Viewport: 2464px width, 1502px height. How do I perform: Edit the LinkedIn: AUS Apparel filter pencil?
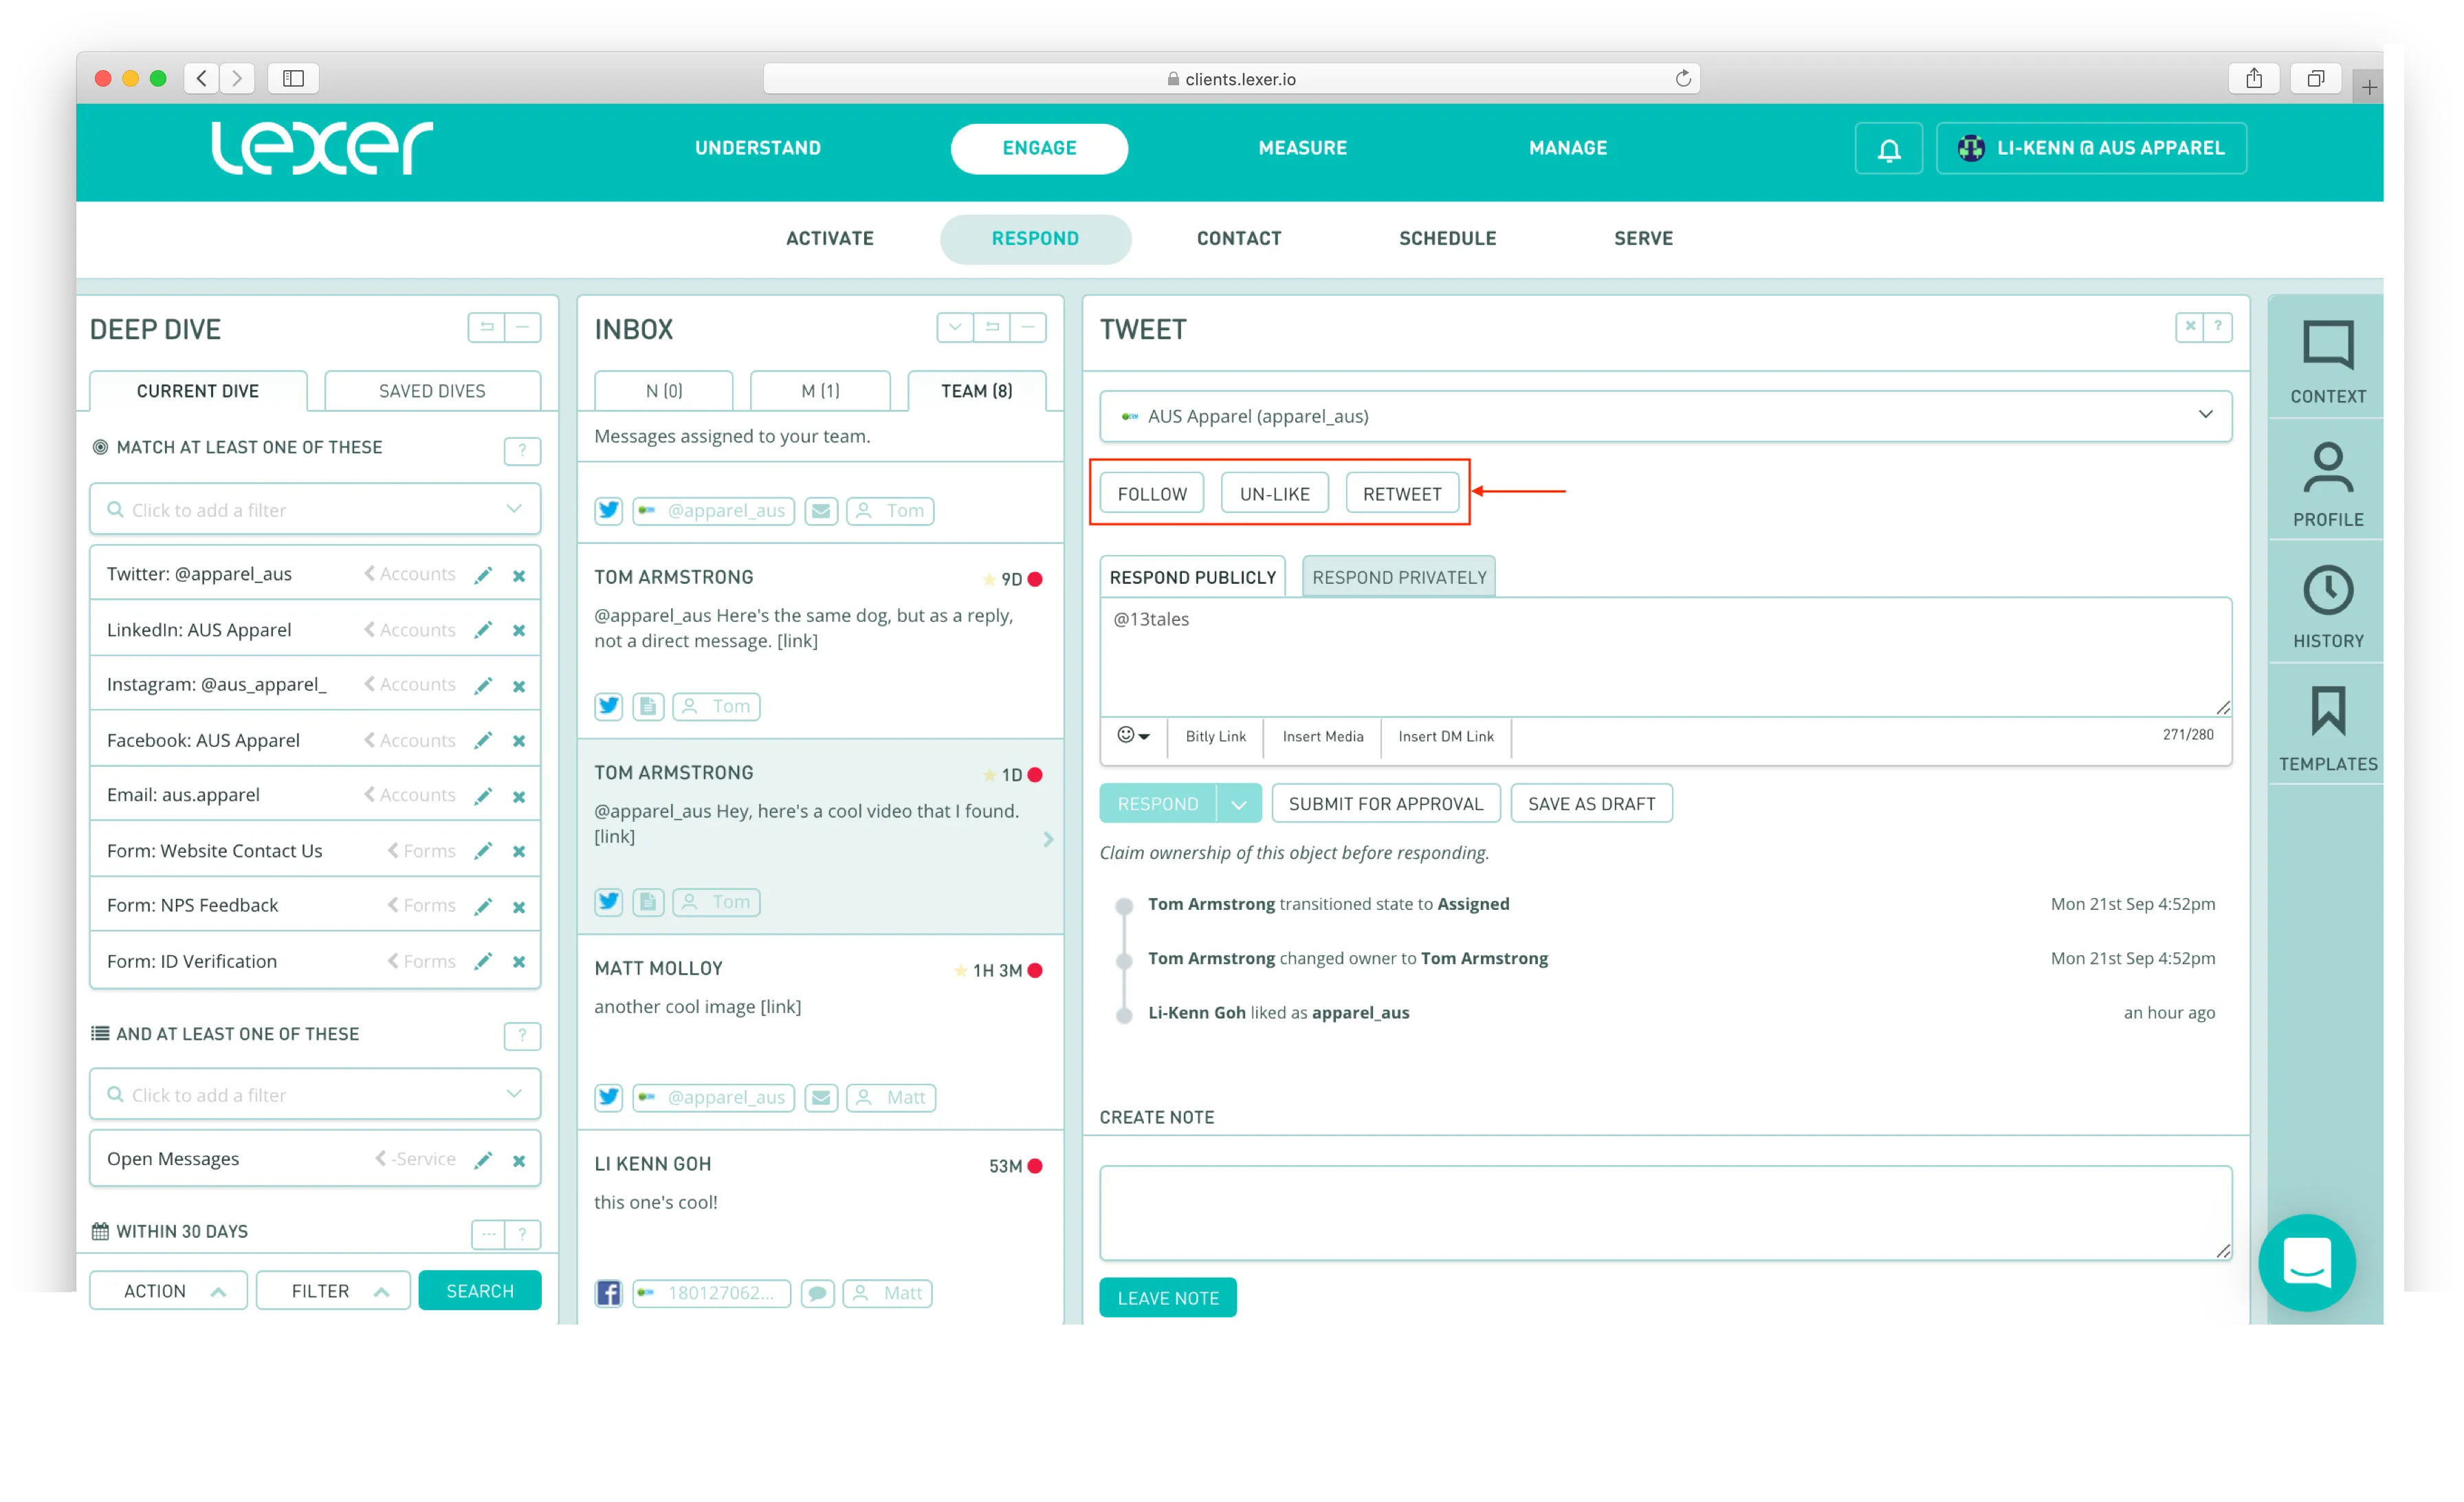[x=483, y=630]
